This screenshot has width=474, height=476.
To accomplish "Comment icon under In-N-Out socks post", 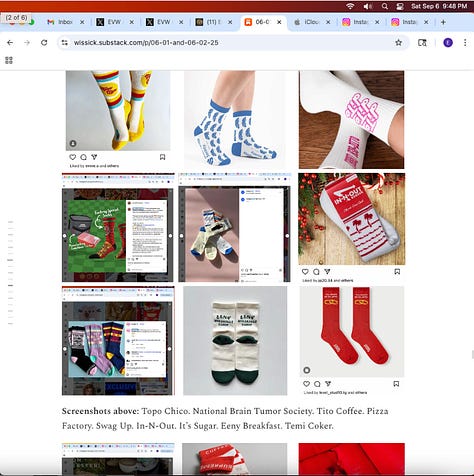I will pyautogui.click(x=316, y=272).
